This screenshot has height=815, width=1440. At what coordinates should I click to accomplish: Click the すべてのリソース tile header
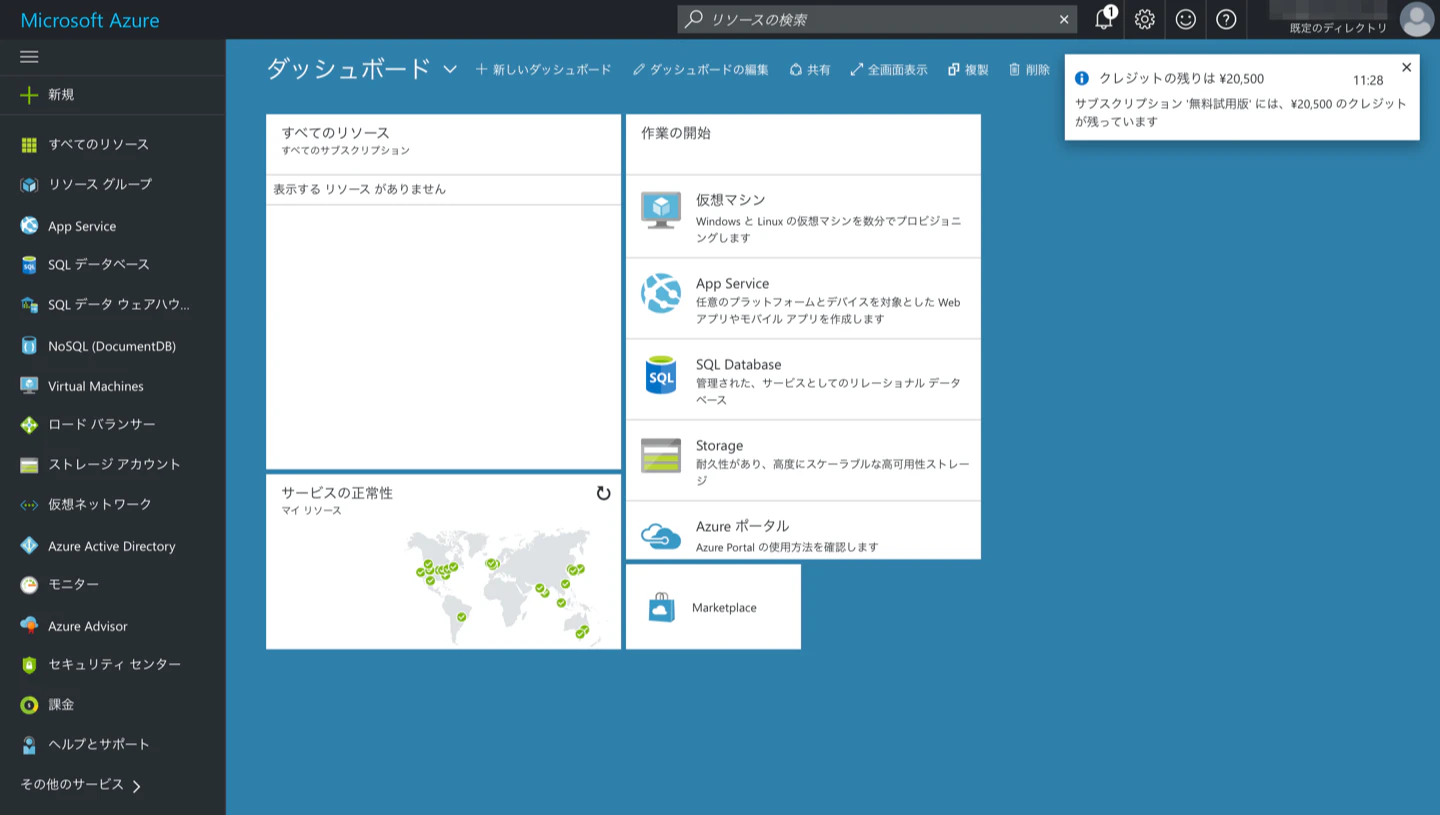444,144
